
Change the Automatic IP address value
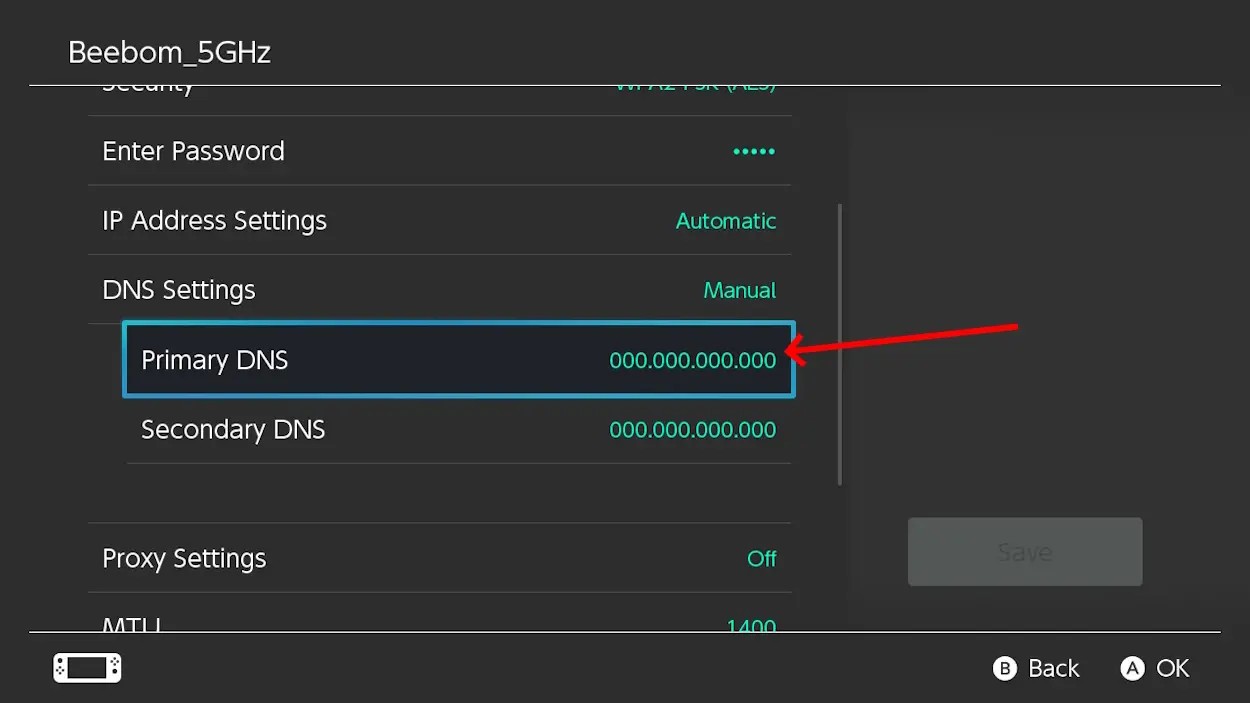click(725, 221)
